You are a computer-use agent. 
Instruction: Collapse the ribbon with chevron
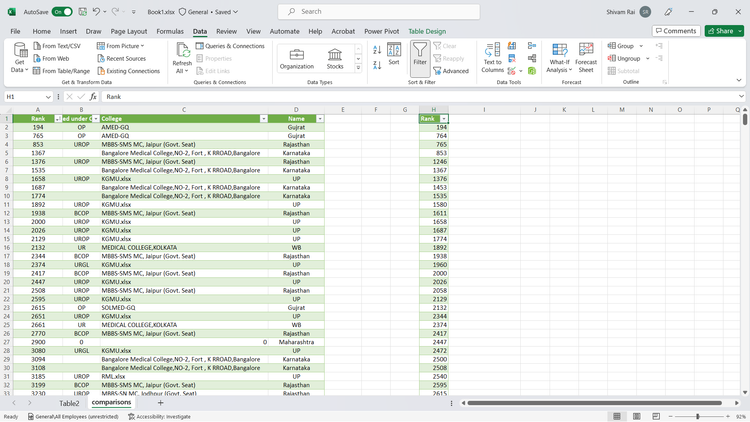pos(739,80)
